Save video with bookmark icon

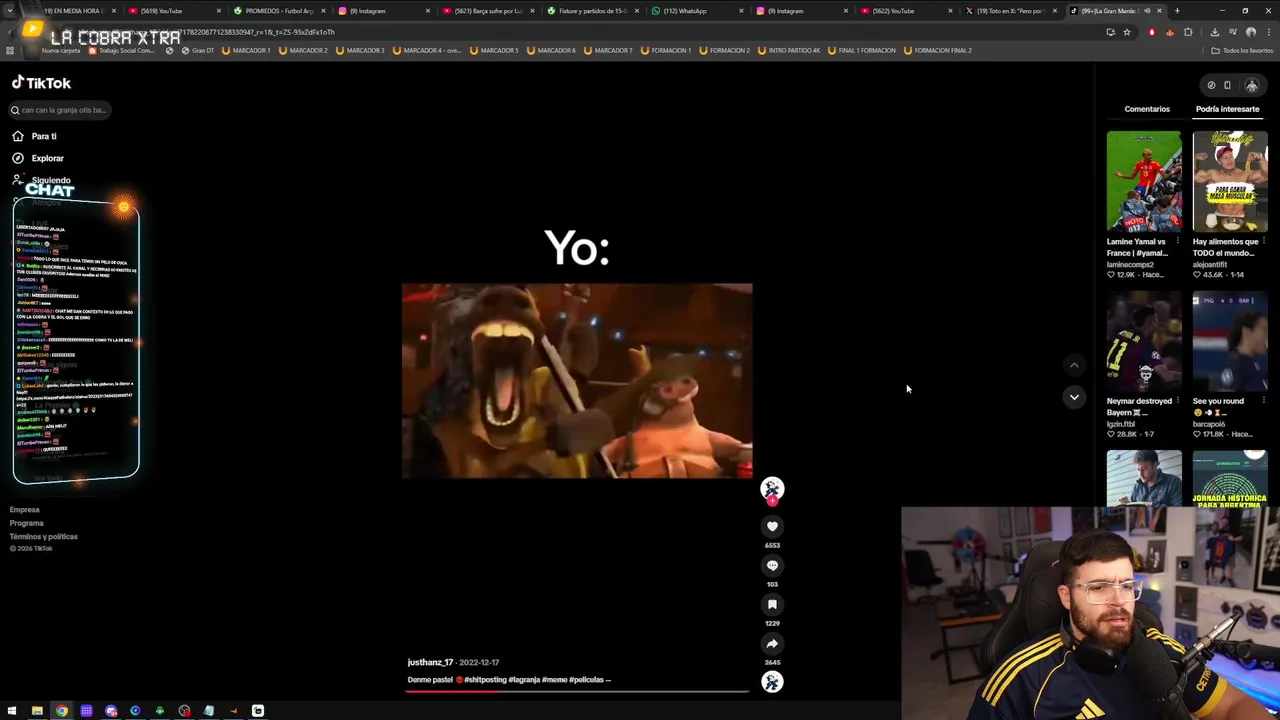tap(772, 604)
